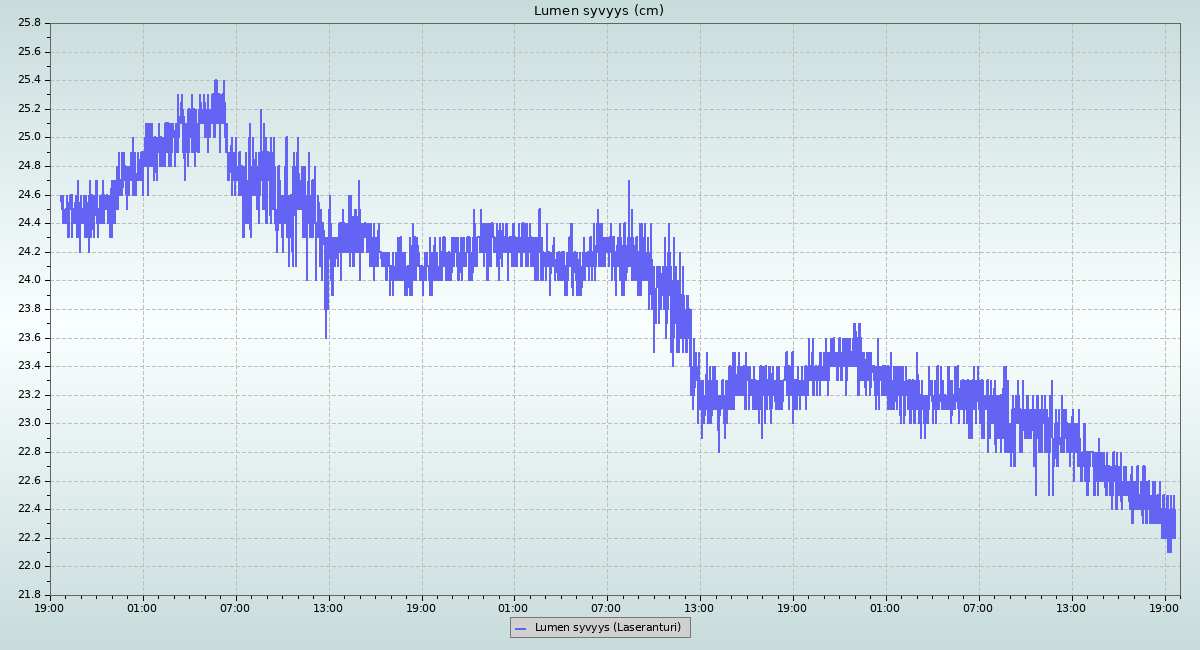Click the 22.2 value on the y-axis
Screen dimensions: 1200x650
click(x=29, y=538)
